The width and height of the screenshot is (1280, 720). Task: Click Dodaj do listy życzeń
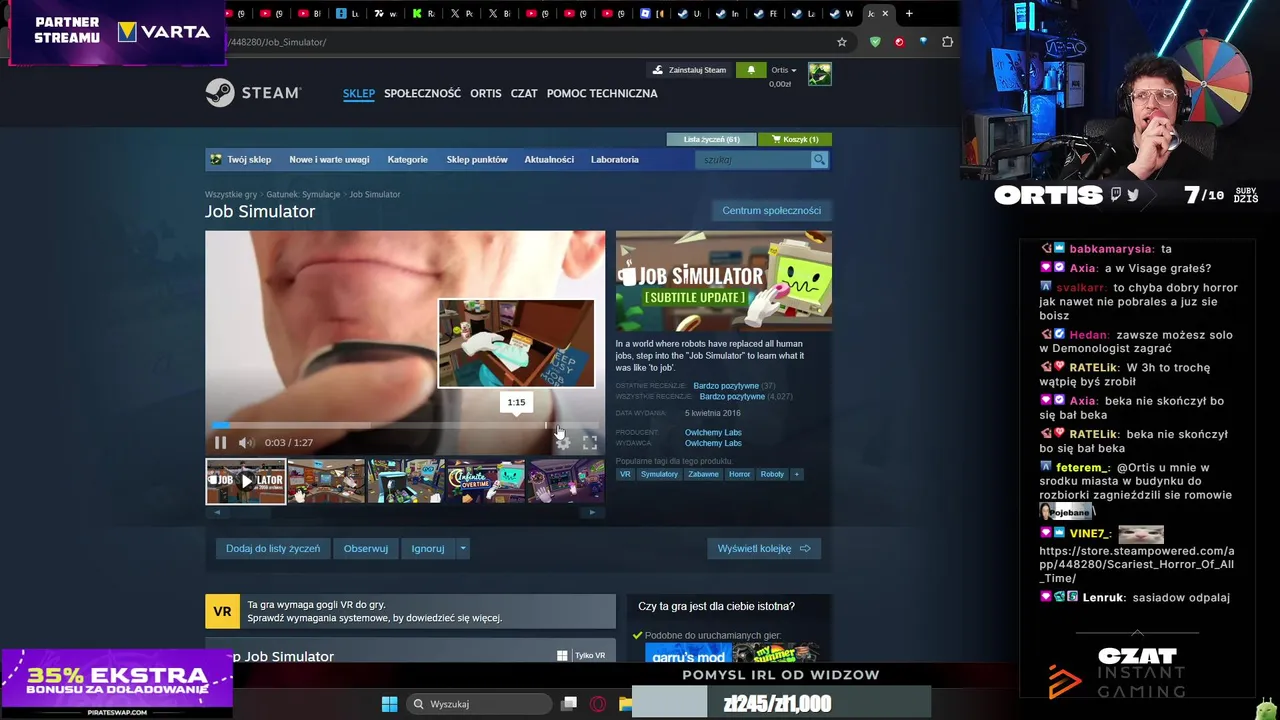[x=273, y=548]
